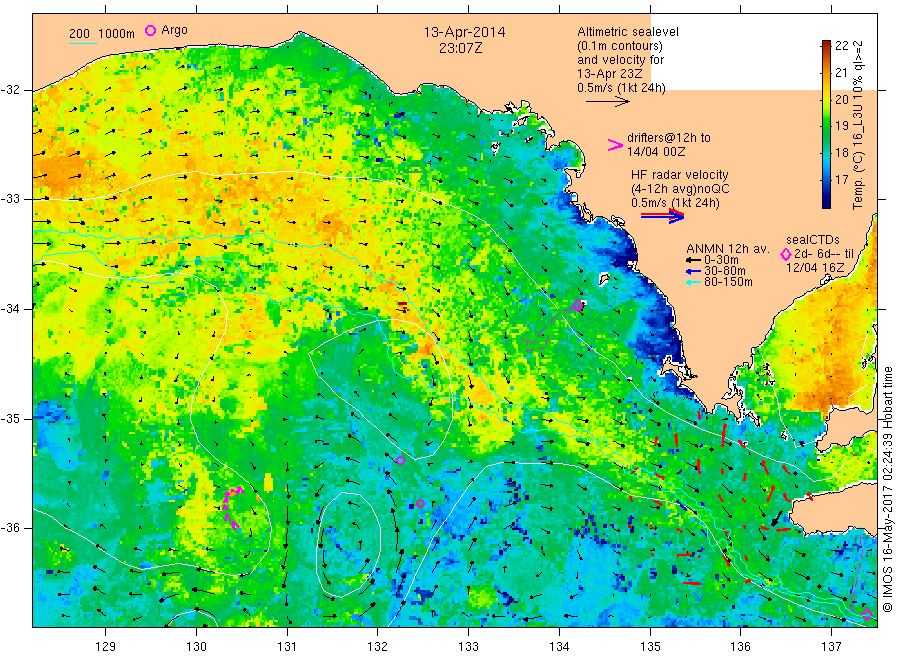The image size is (900, 660).
Task: Click the black arrow beside 0-30m
Action: [693, 260]
